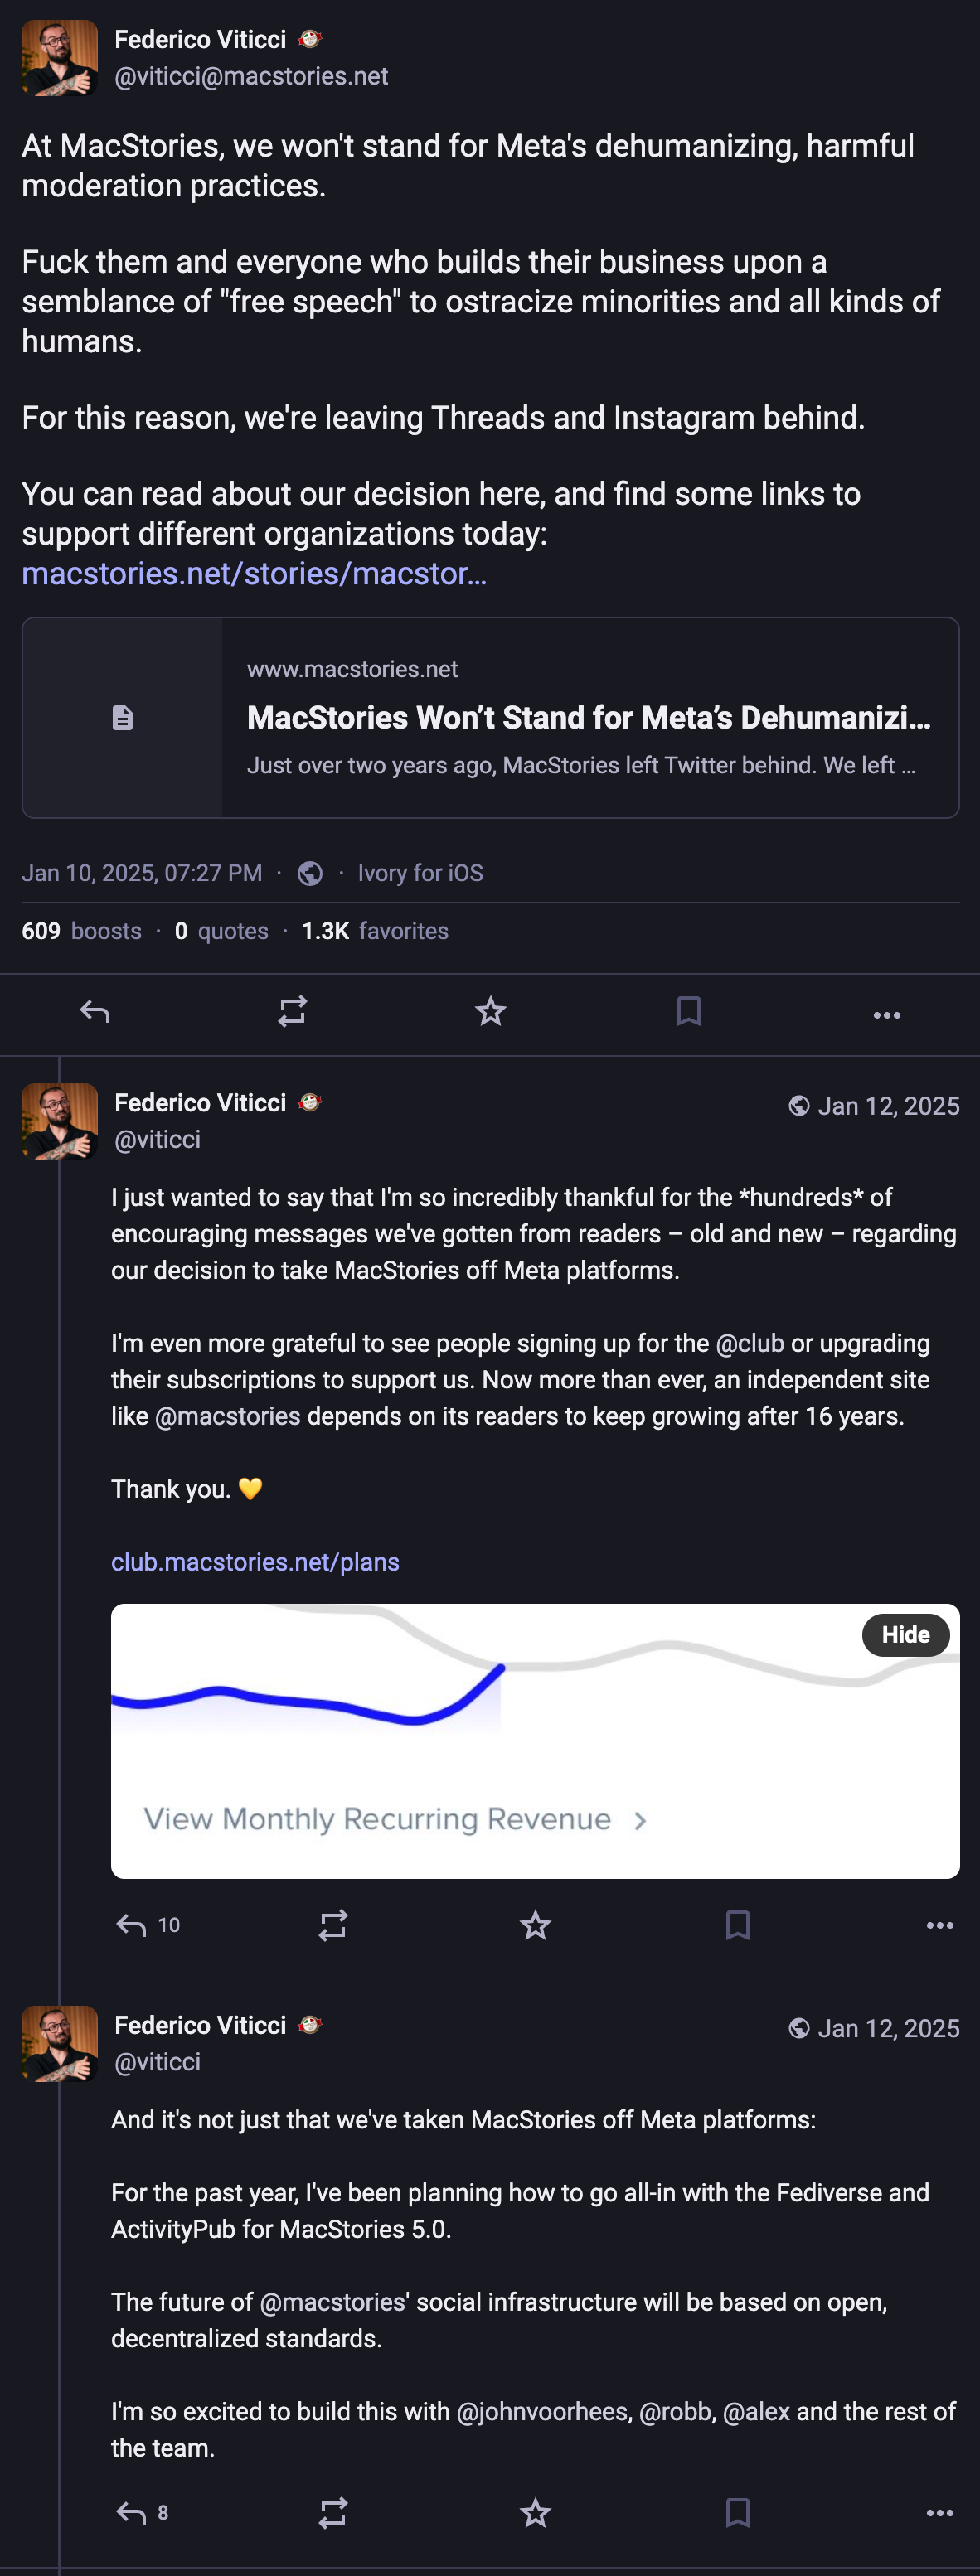The width and height of the screenshot is (980, 2576).
Task: Open the macstories.net/stories link in post
Action: click(254, 574)
